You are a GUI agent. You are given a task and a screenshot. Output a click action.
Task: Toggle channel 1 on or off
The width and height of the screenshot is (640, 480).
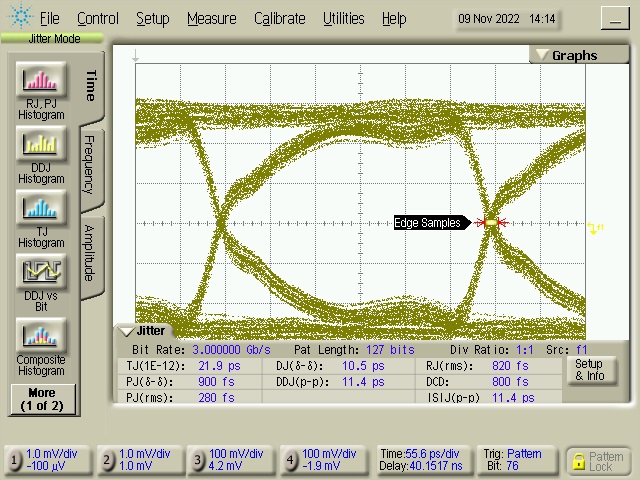tap(15, 461)
